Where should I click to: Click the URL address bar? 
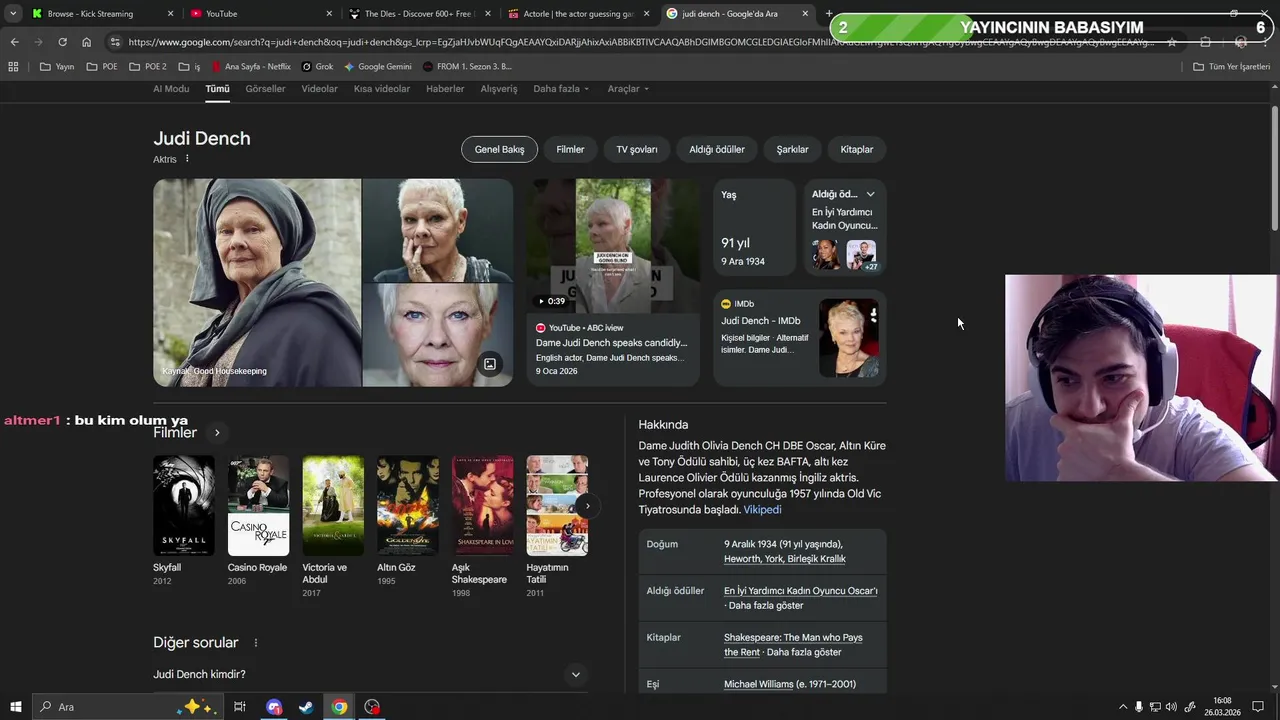[x=640, y=42]
